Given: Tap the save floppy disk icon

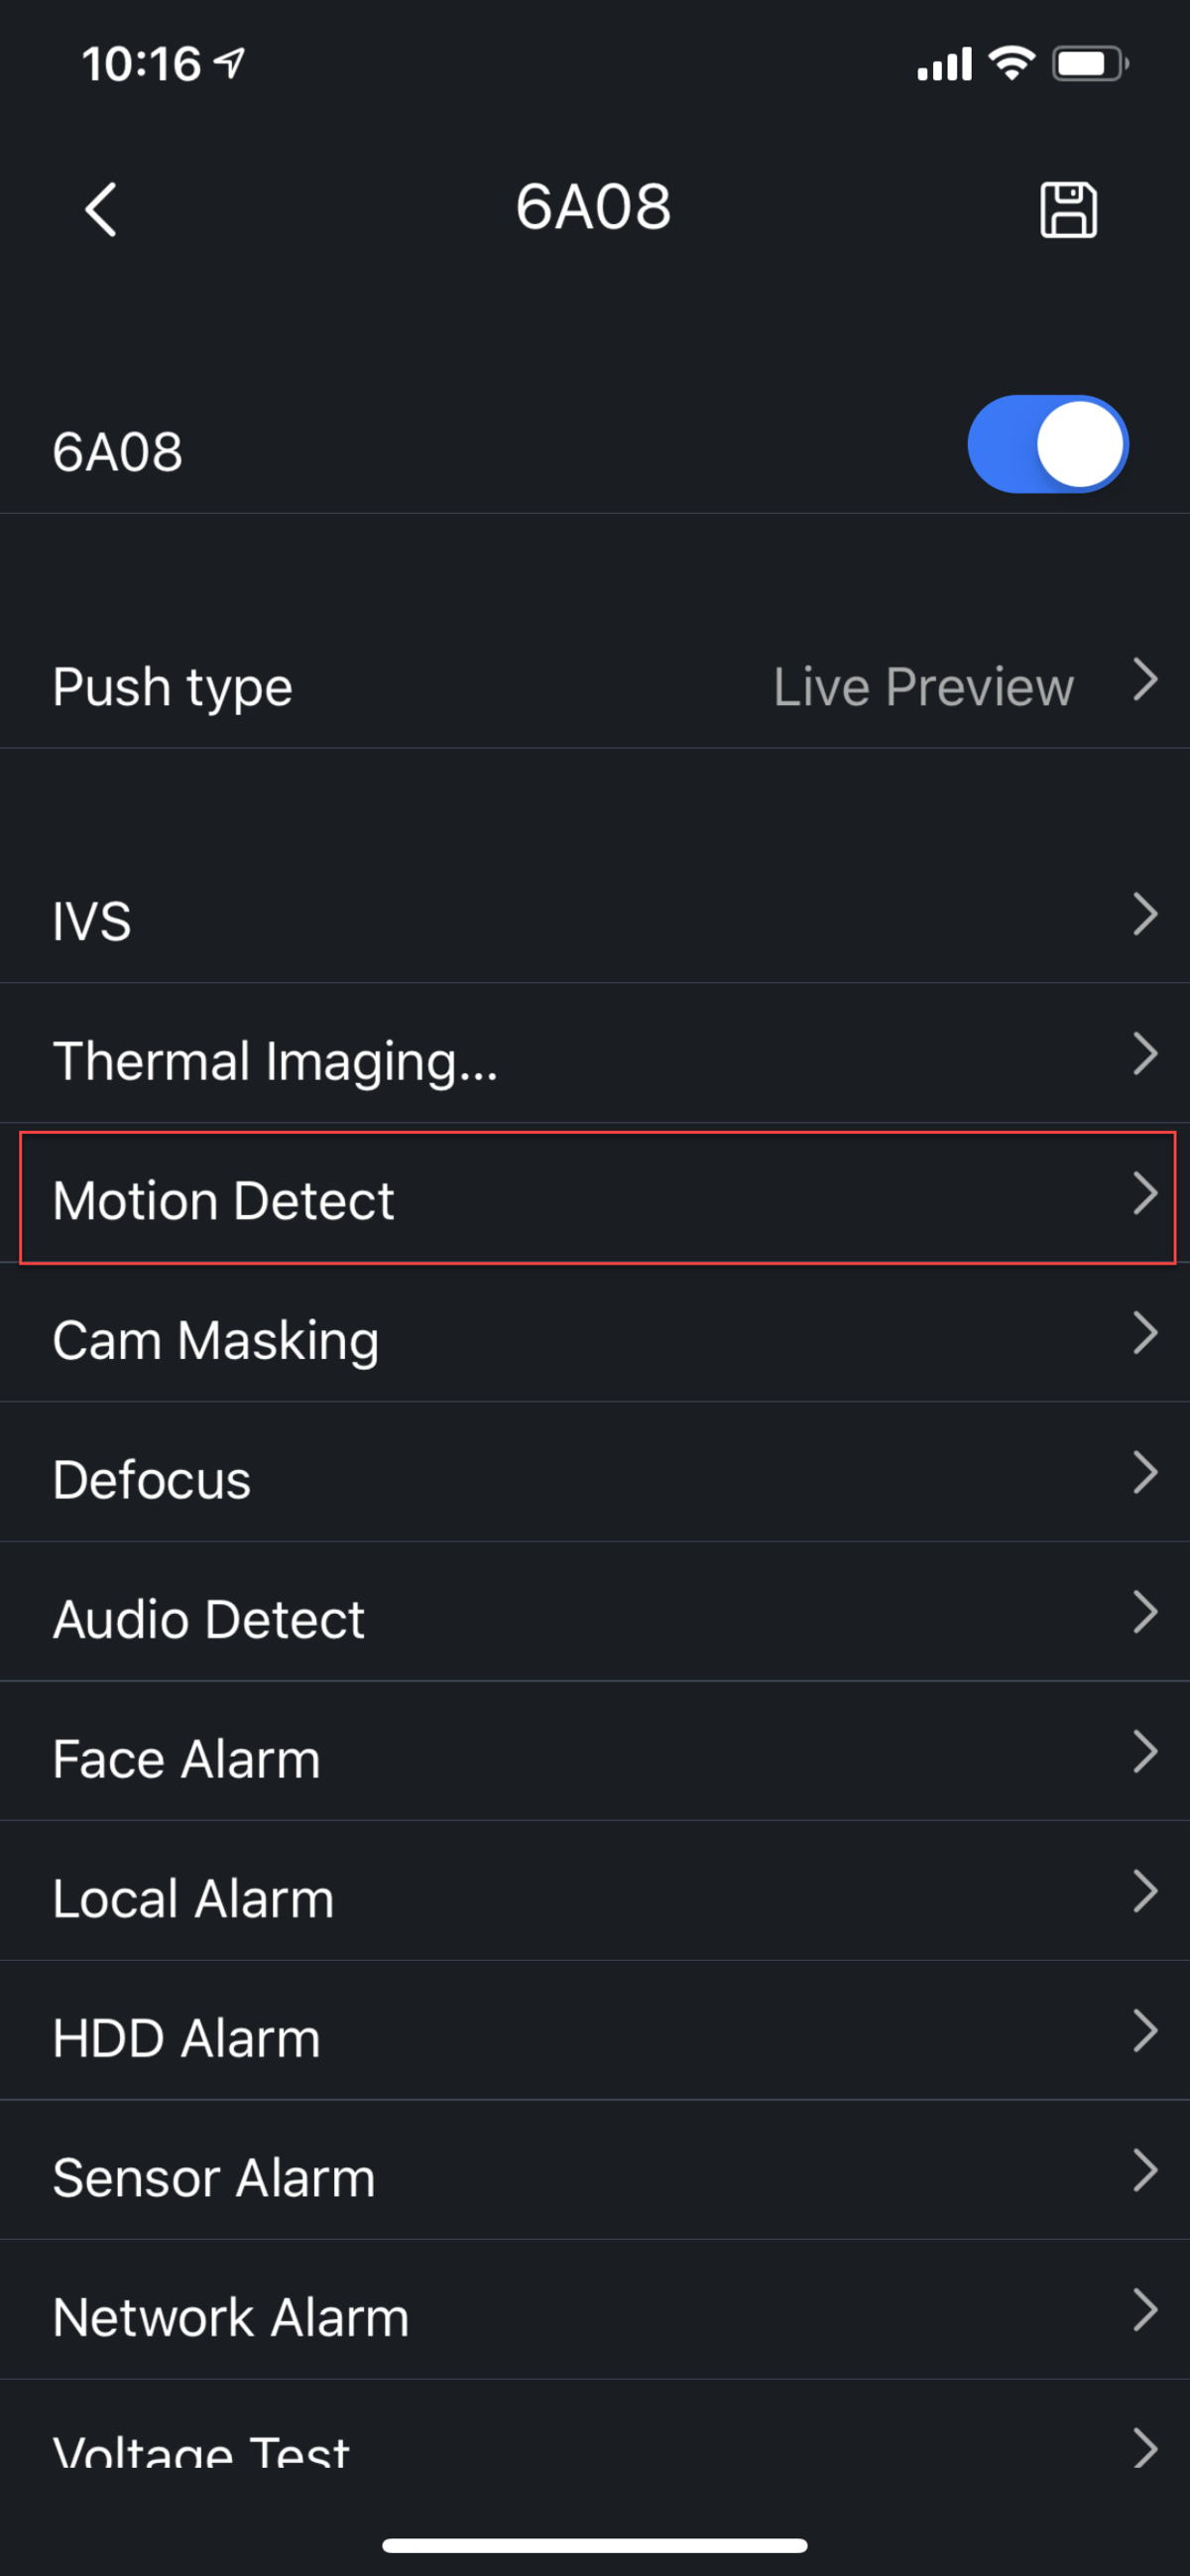Looking at the screenshot, I should pyautogui.click(x=1068, y=209).
